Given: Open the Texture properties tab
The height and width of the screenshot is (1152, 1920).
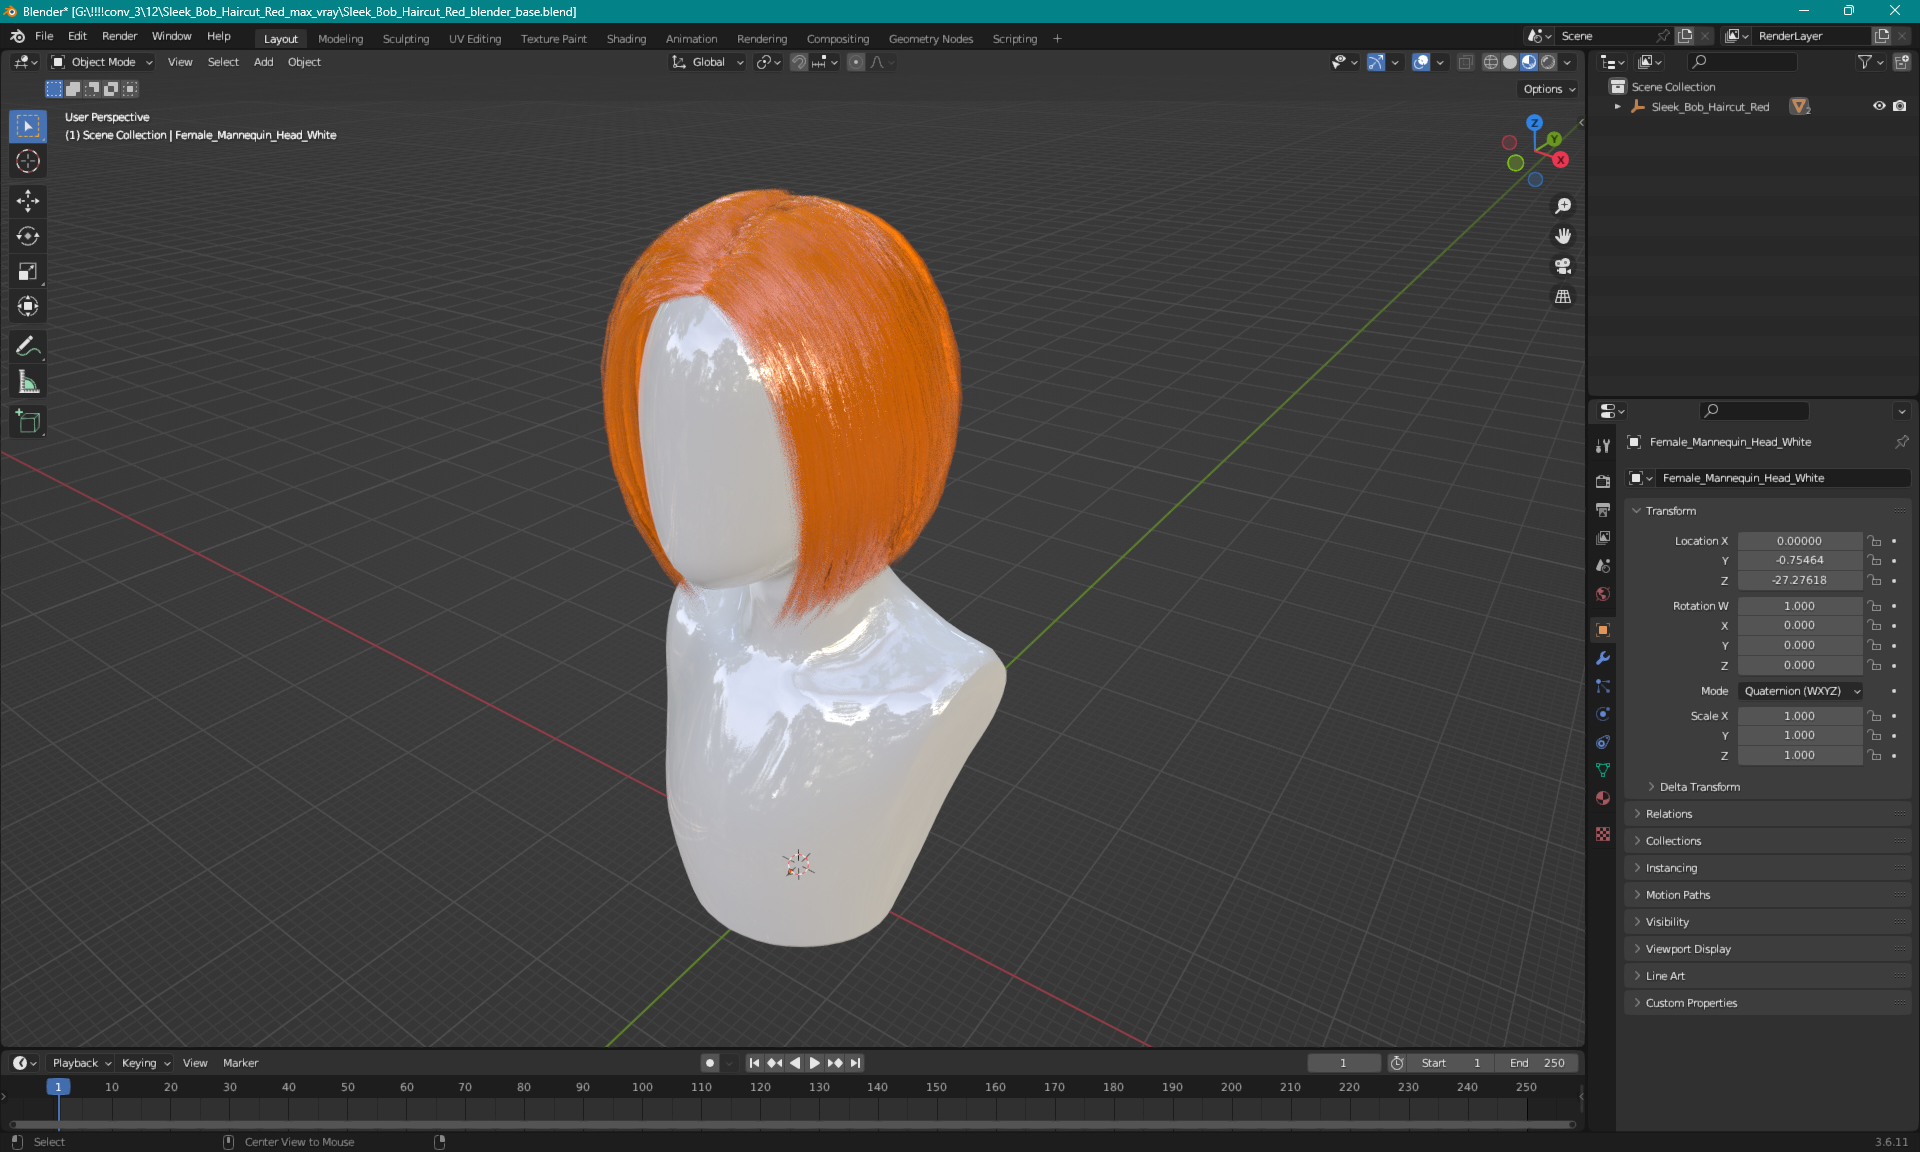Looking at the screenshot, I should [1603, 834].
